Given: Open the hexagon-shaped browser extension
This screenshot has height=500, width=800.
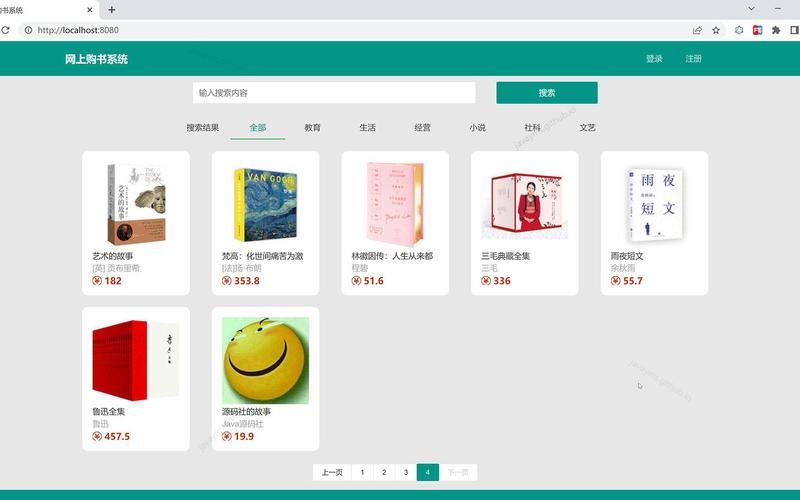Looking at the screenshot, I should pyautogui.click(x=739, y=30).
